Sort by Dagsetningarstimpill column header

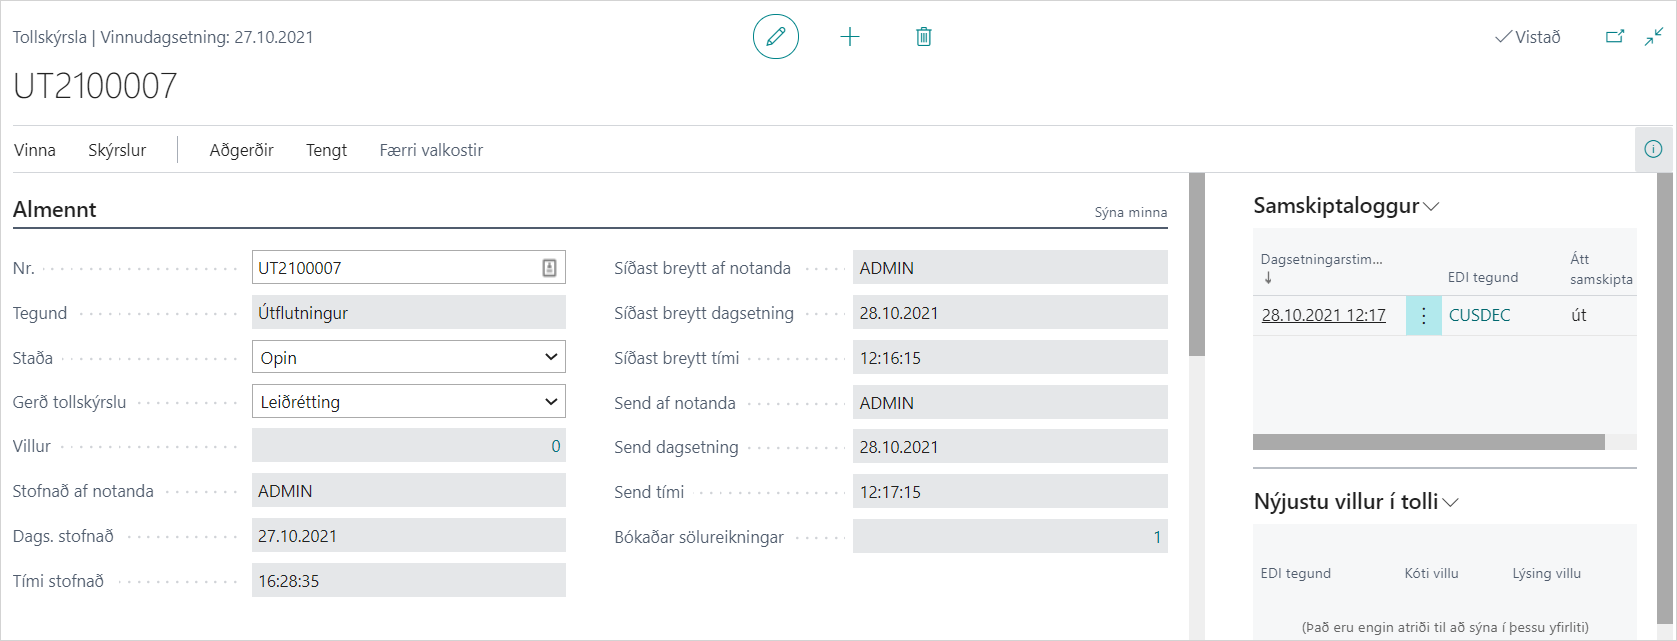click(1321, 260)
